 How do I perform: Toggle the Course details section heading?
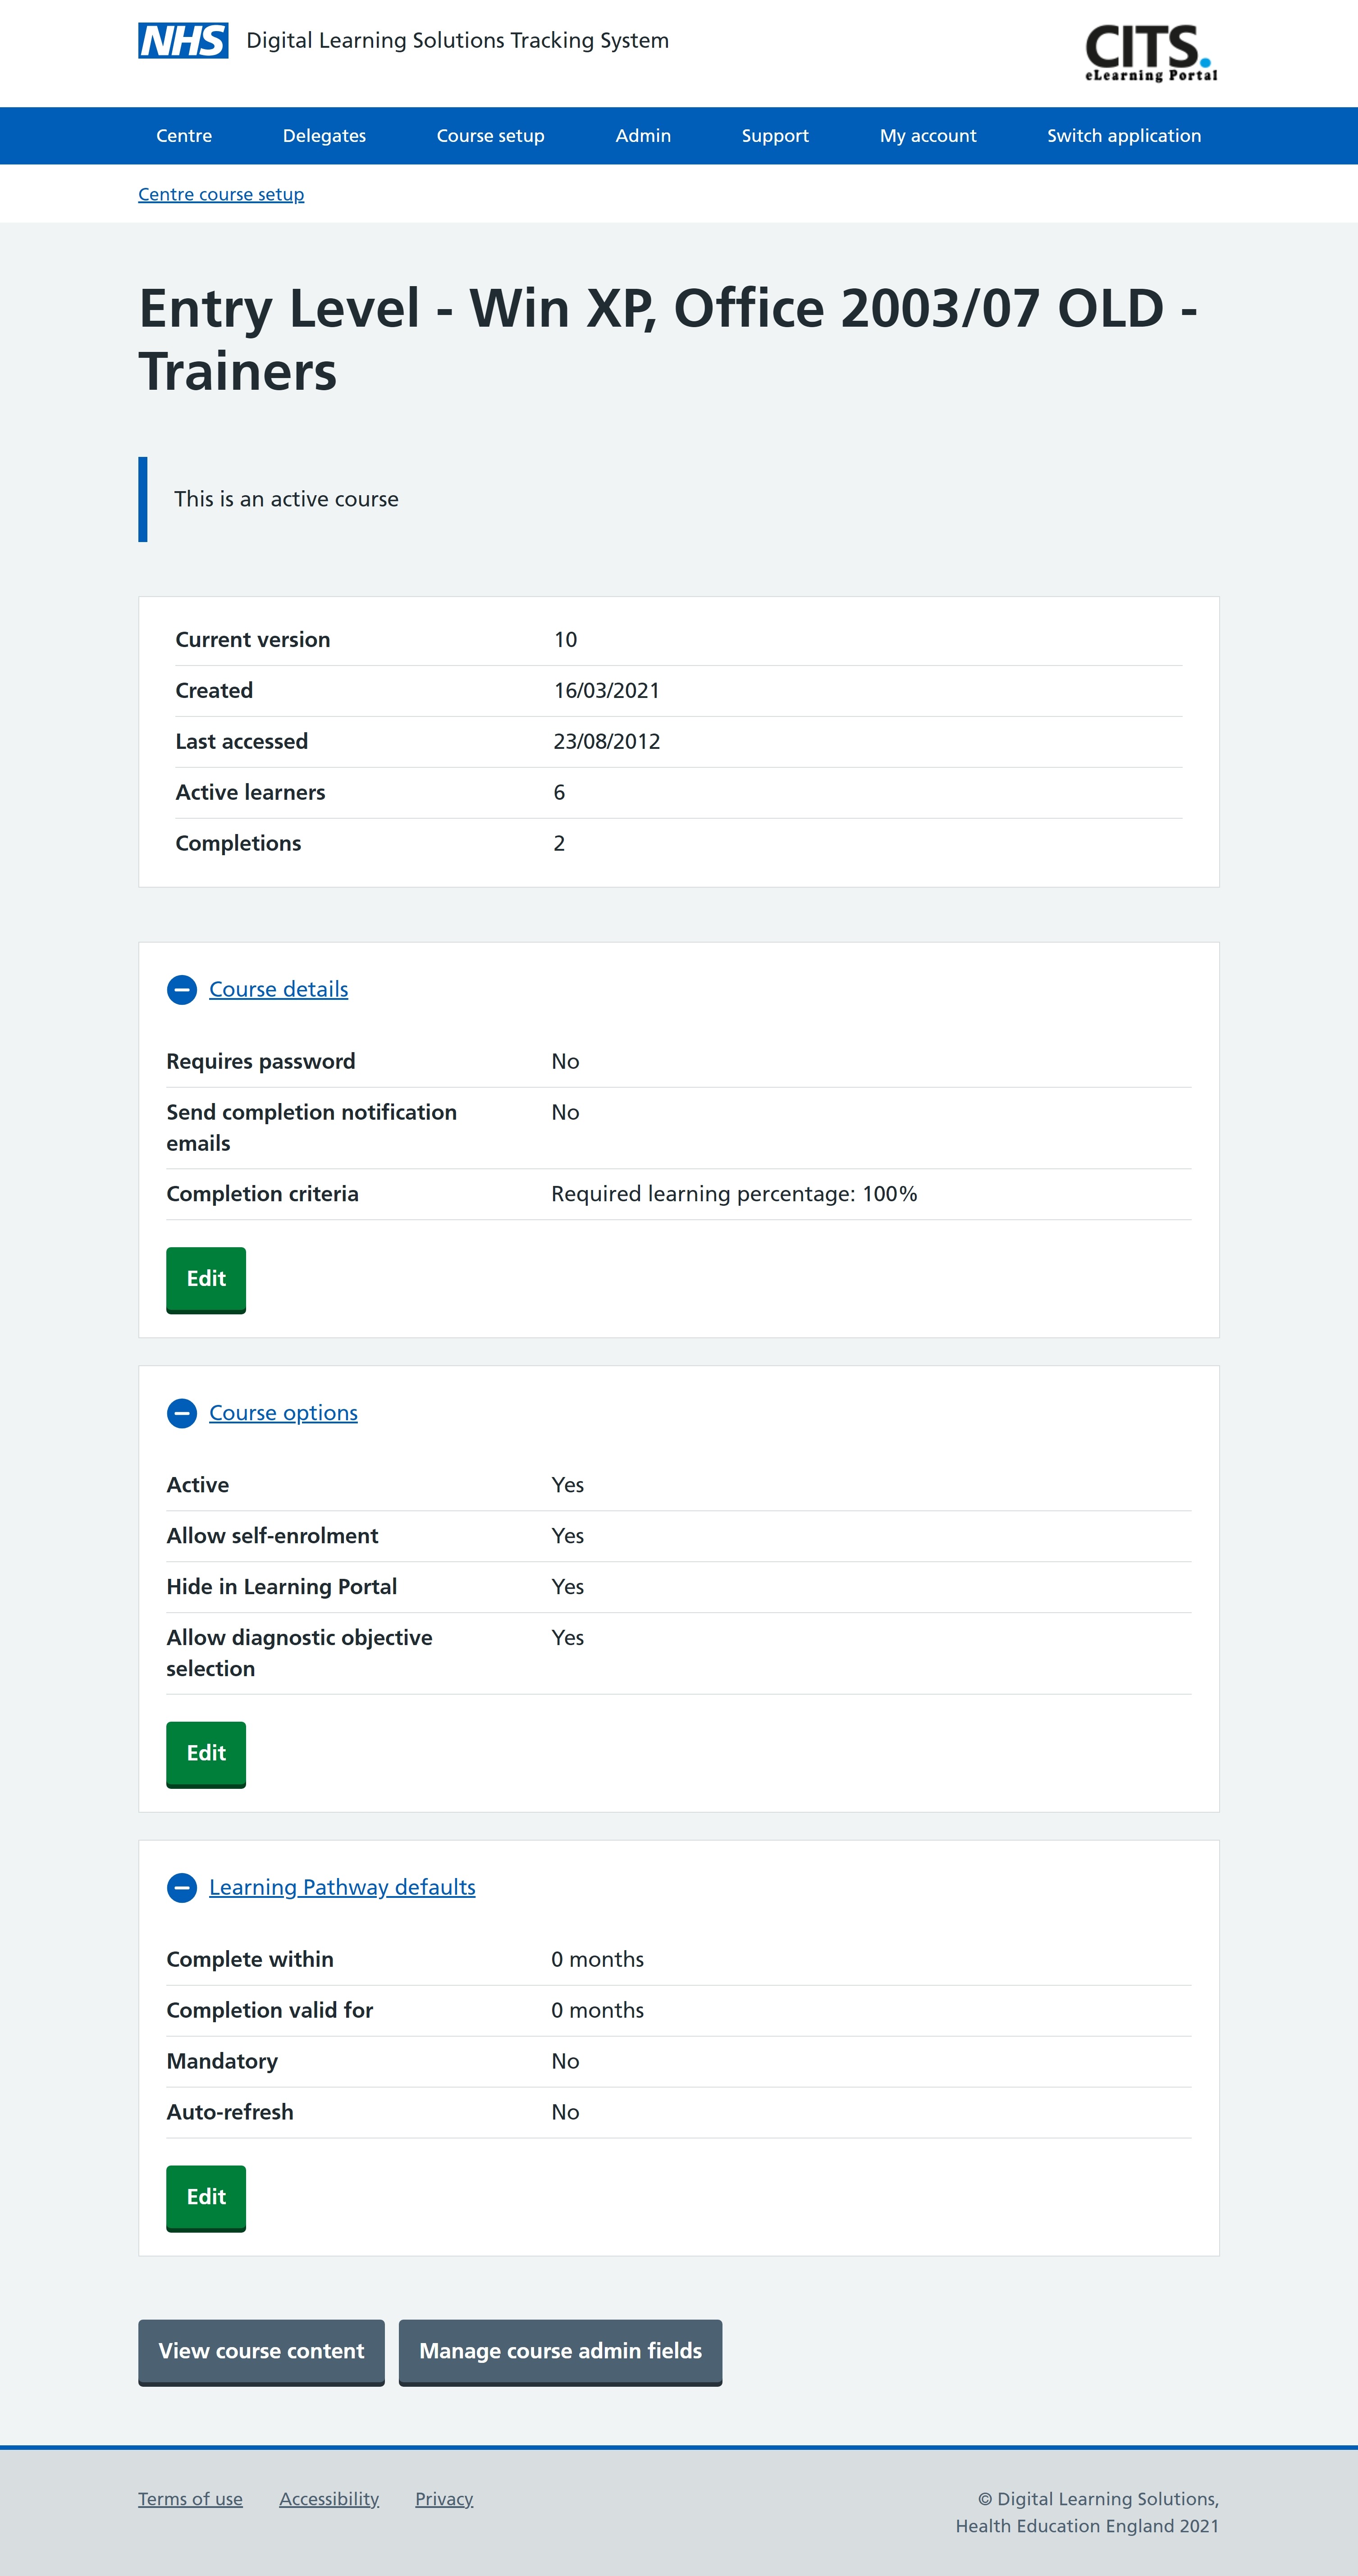tap(278, 989)
